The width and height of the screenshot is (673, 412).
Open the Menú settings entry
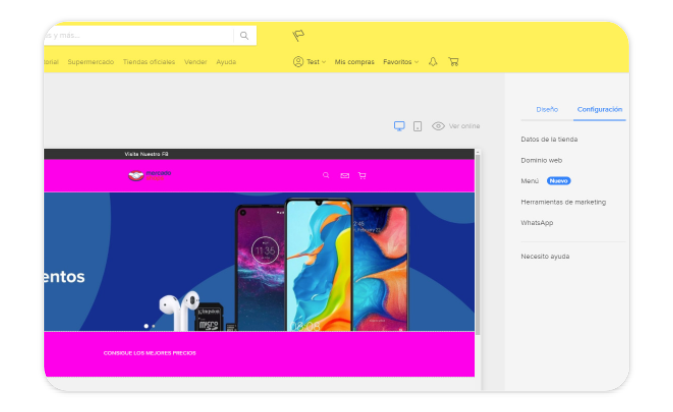pyautogui.click(x=530, y=181)
